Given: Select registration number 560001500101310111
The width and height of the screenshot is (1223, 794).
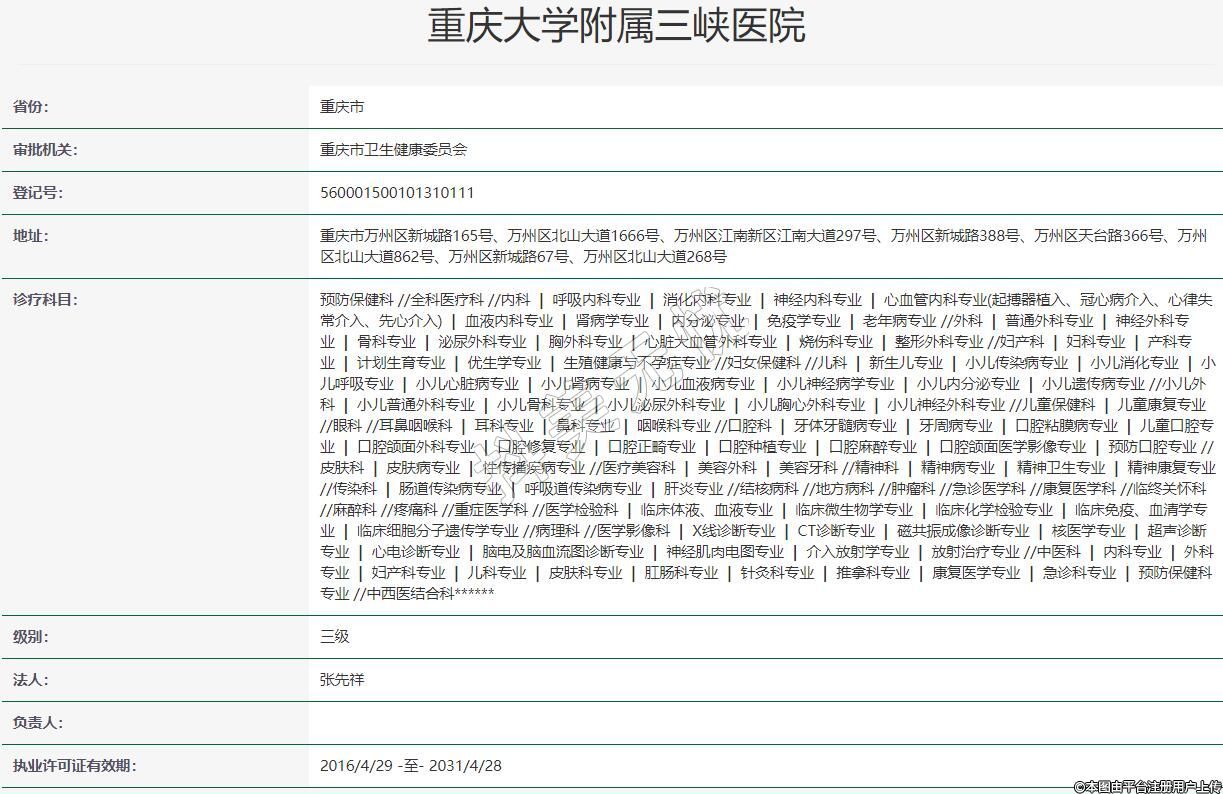Looking at the screenshot, I should pos(397,193).
